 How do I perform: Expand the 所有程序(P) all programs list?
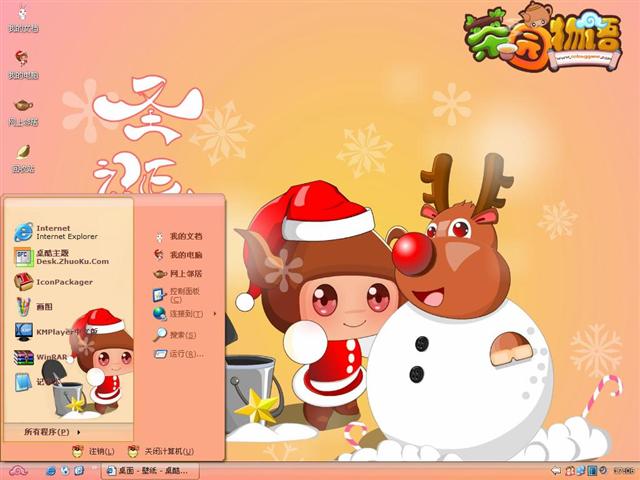click(x=52, y=432)
